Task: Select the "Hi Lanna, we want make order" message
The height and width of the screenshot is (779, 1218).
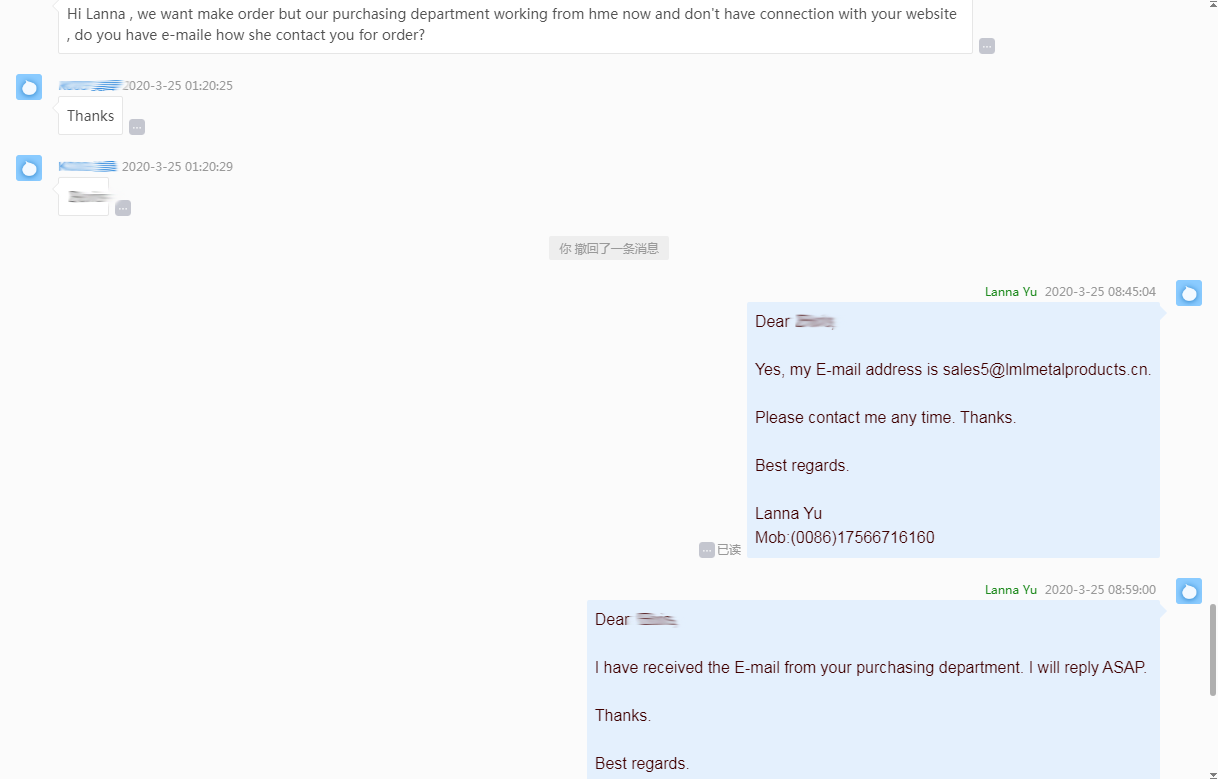Action: coord(515,25)
